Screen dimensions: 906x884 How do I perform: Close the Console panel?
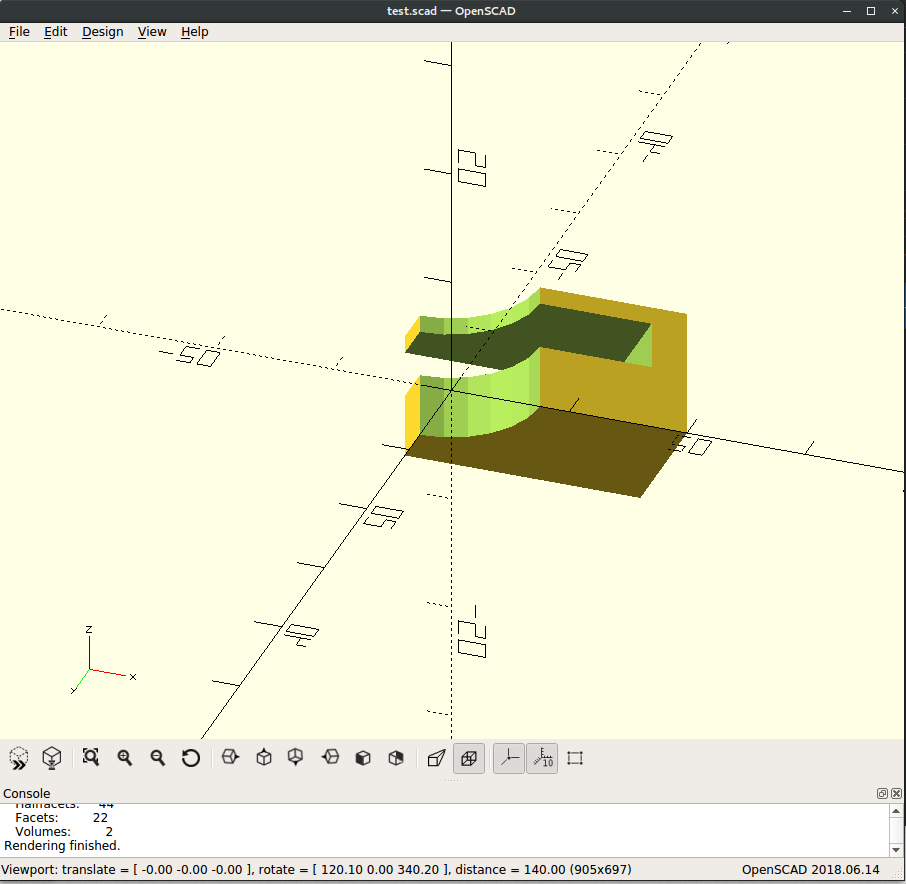pos(895,793)
